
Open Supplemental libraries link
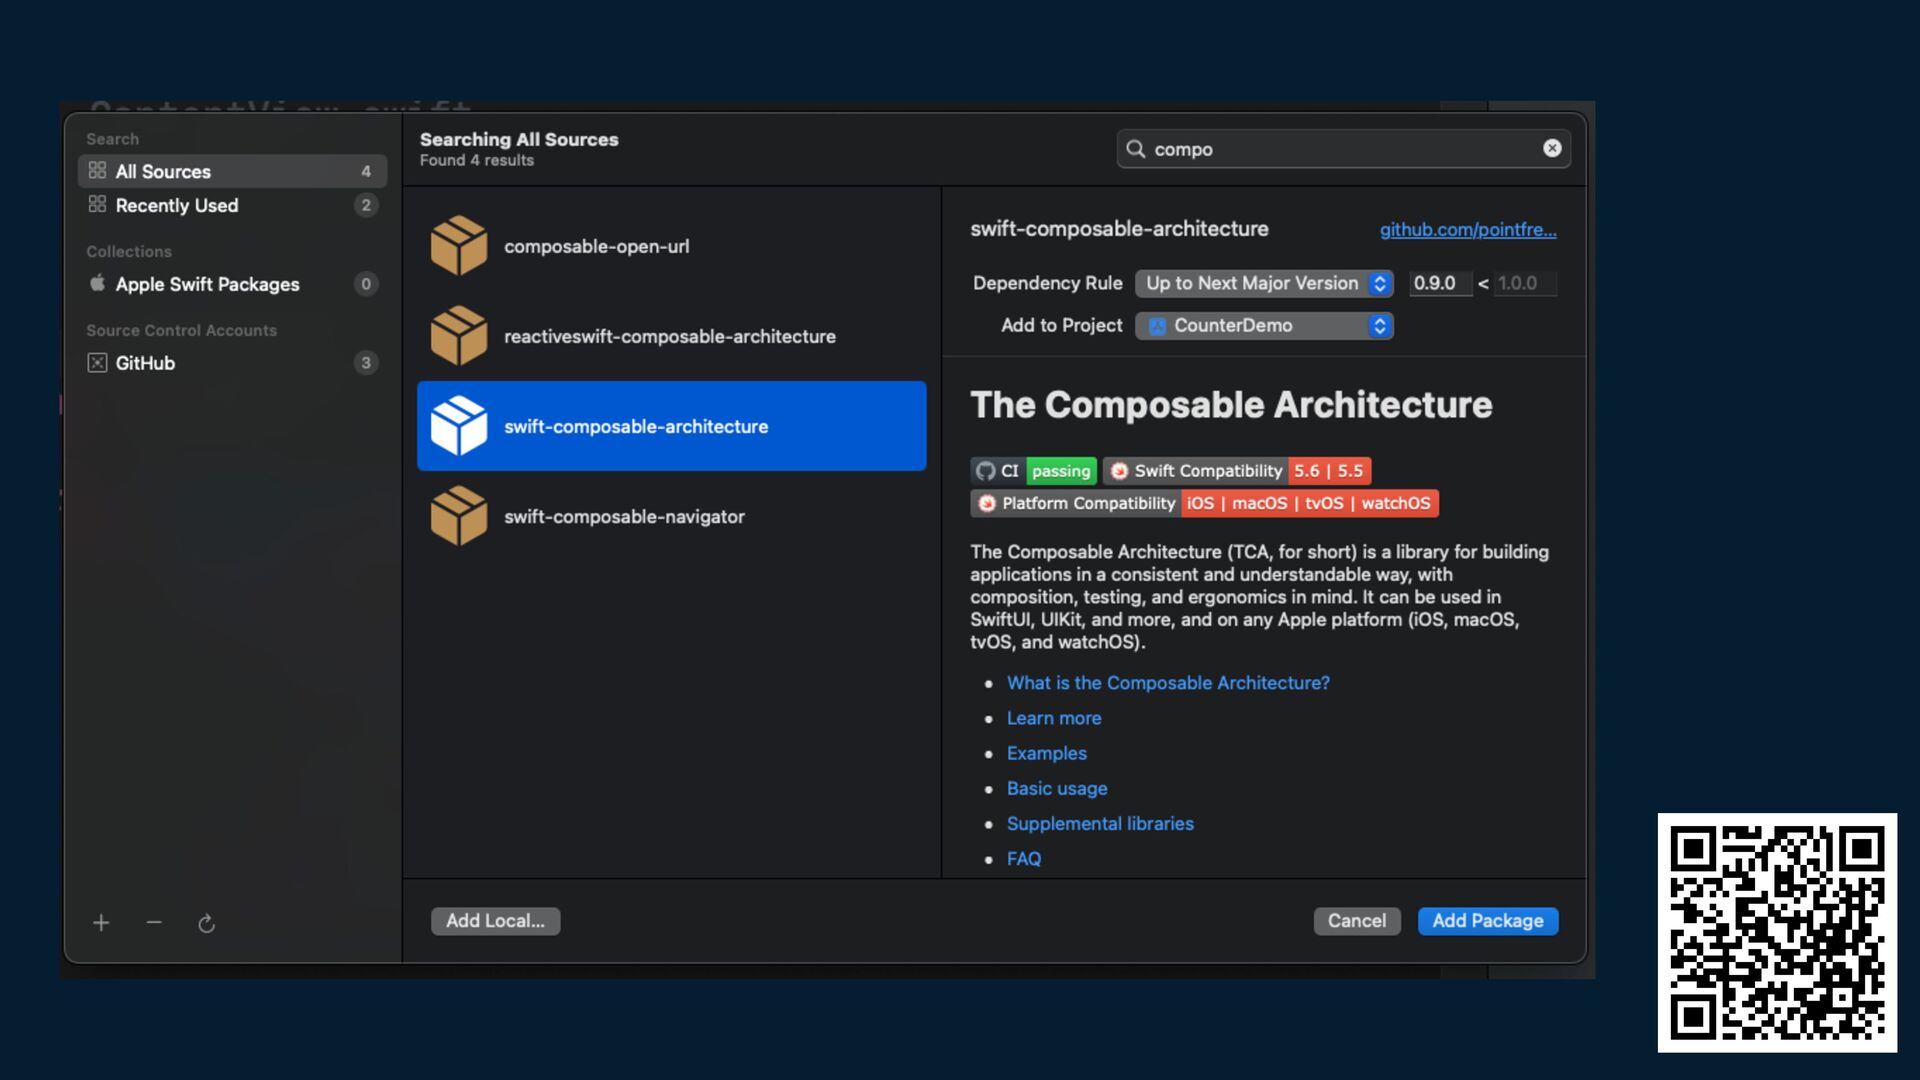click(1100, 824)
